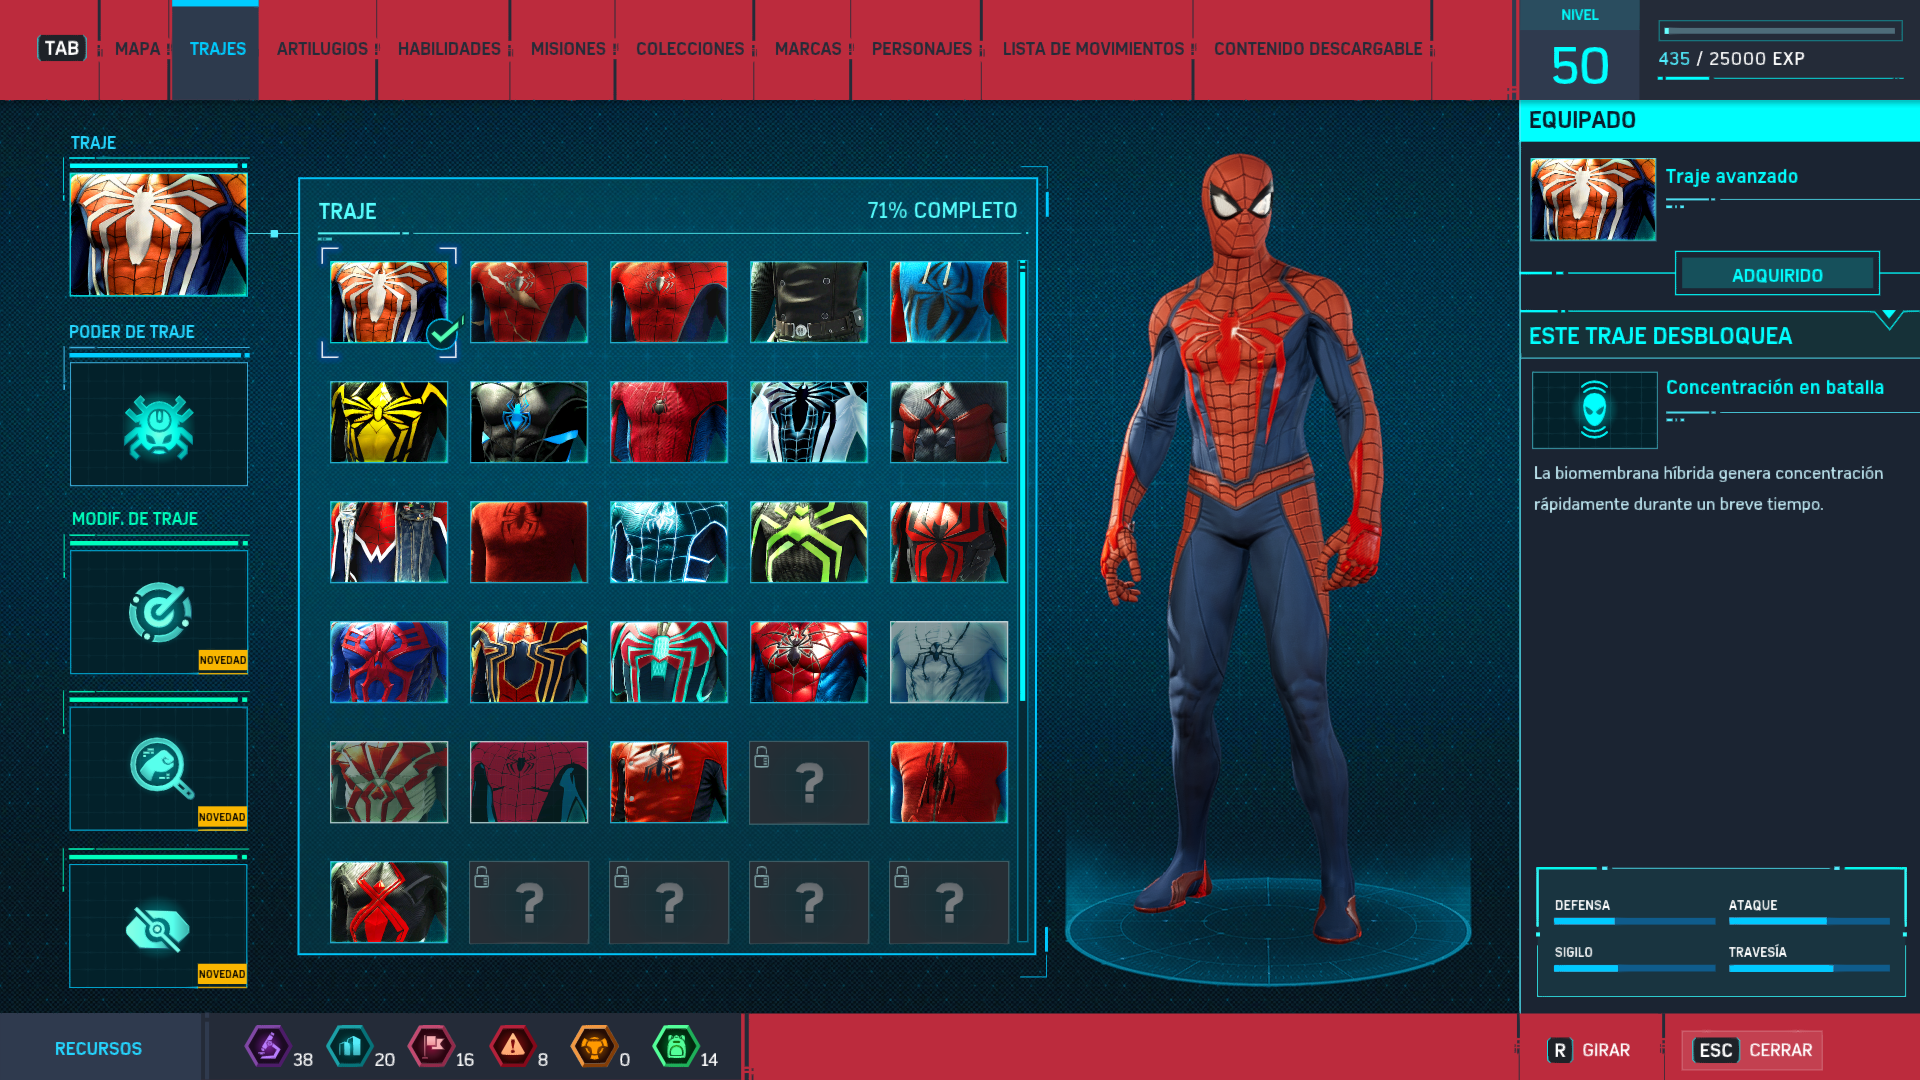1920x1080 pixels.
Task: Switch to the MARCAS tab
Action: [808, 49]
